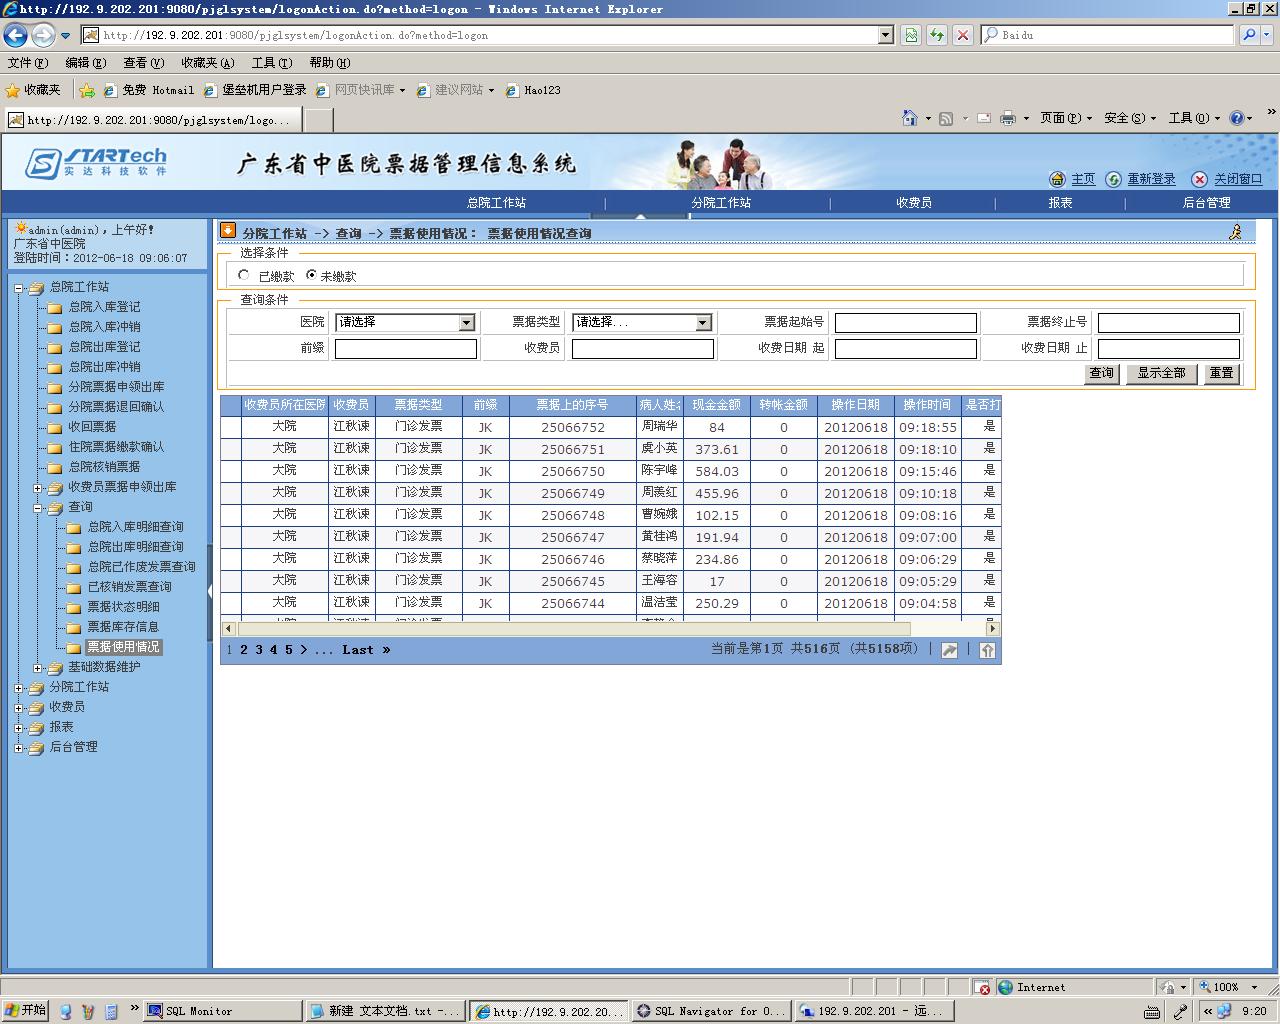The height and width of the screenshot is (1024, 1280).
Task: Open the 医院 dropdown
Action: (x=405, y=322)
